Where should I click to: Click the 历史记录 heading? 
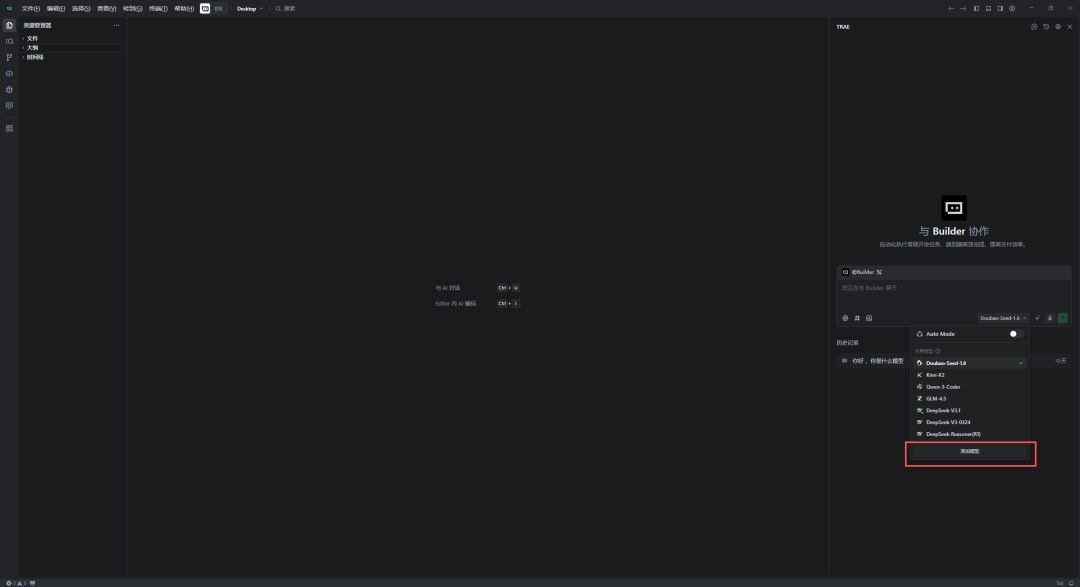pos(847,342)
